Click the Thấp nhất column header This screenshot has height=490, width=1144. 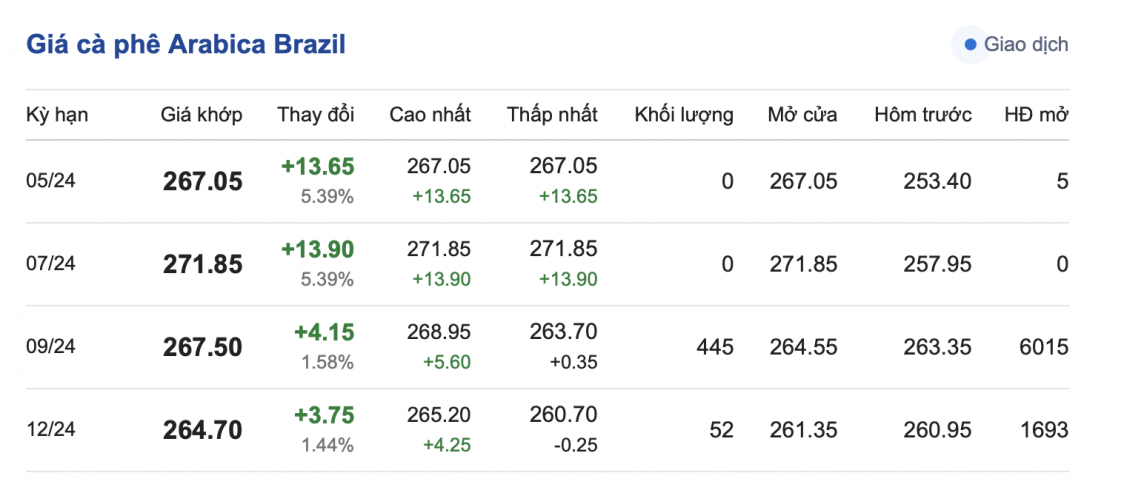pyautogui.click(x=552, y=115)
